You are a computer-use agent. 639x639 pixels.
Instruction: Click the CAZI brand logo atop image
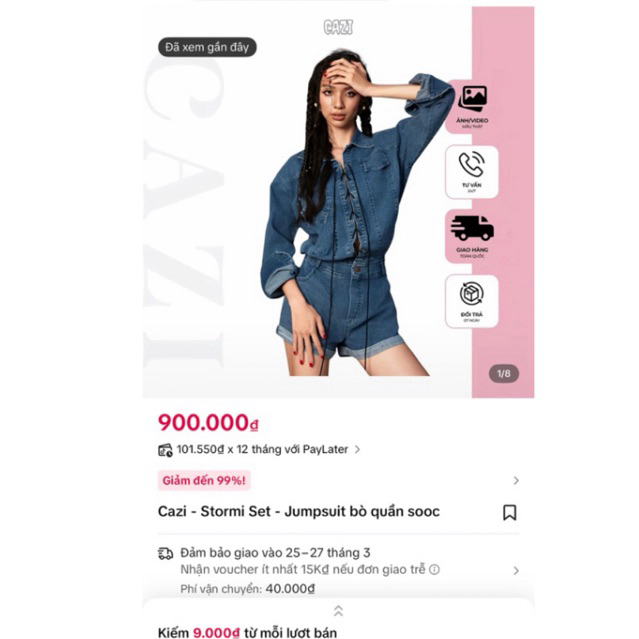pyautogui.click(x=338, y=27)
